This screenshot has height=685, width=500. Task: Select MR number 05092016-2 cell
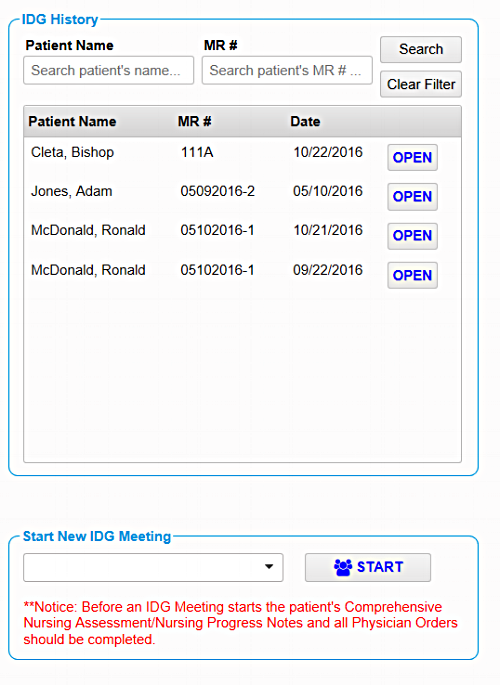point(217,191)
